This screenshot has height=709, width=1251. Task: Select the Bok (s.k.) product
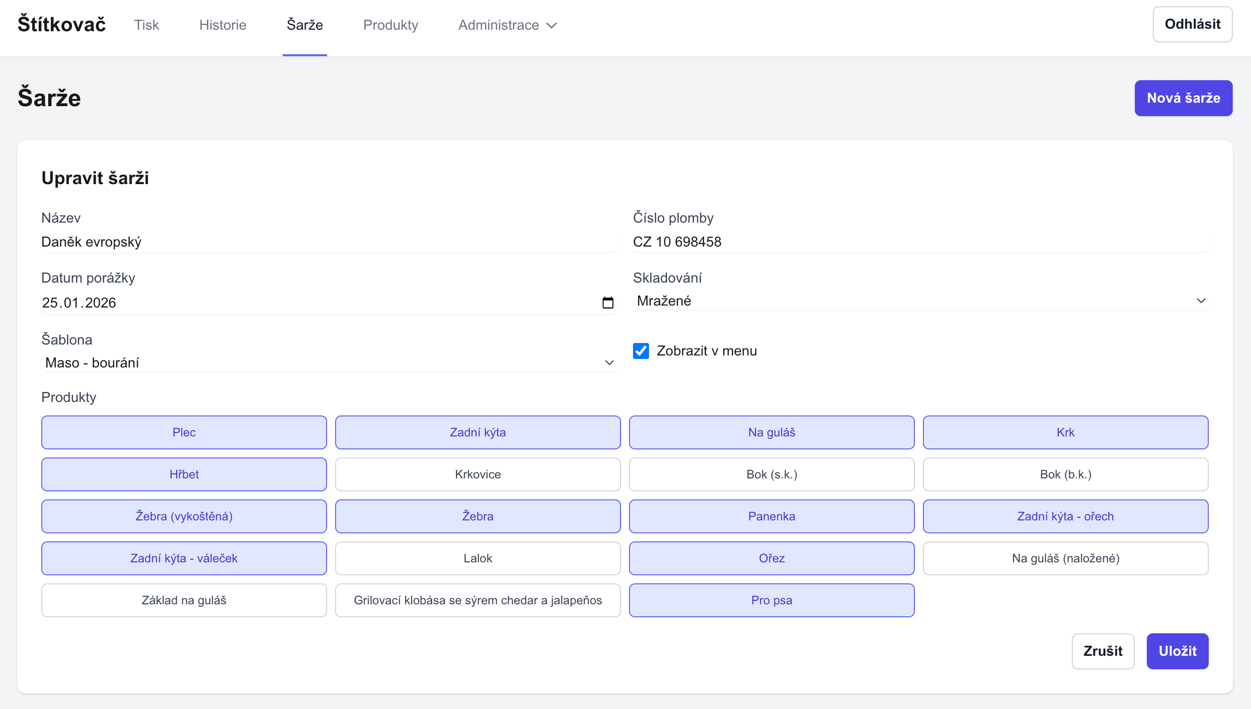[771, 475]
